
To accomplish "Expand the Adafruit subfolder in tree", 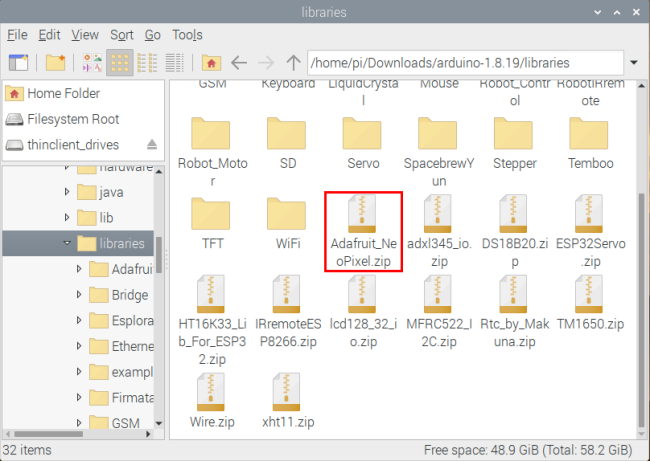I will coord(79,269).
